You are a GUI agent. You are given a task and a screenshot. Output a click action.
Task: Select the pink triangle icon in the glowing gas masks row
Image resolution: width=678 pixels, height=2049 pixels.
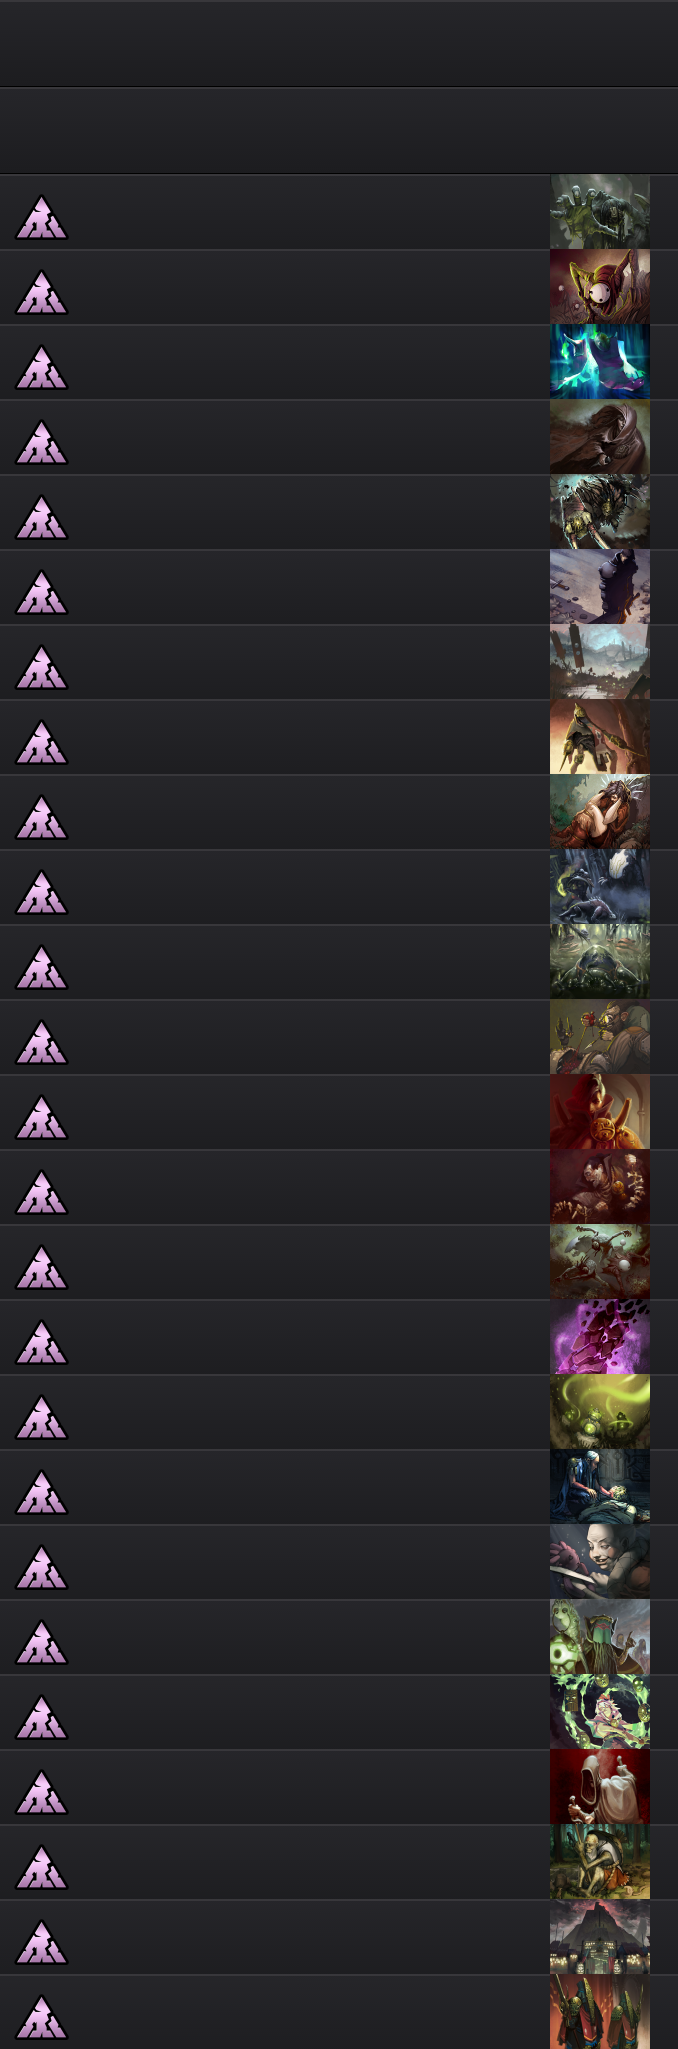point(42,1417)
